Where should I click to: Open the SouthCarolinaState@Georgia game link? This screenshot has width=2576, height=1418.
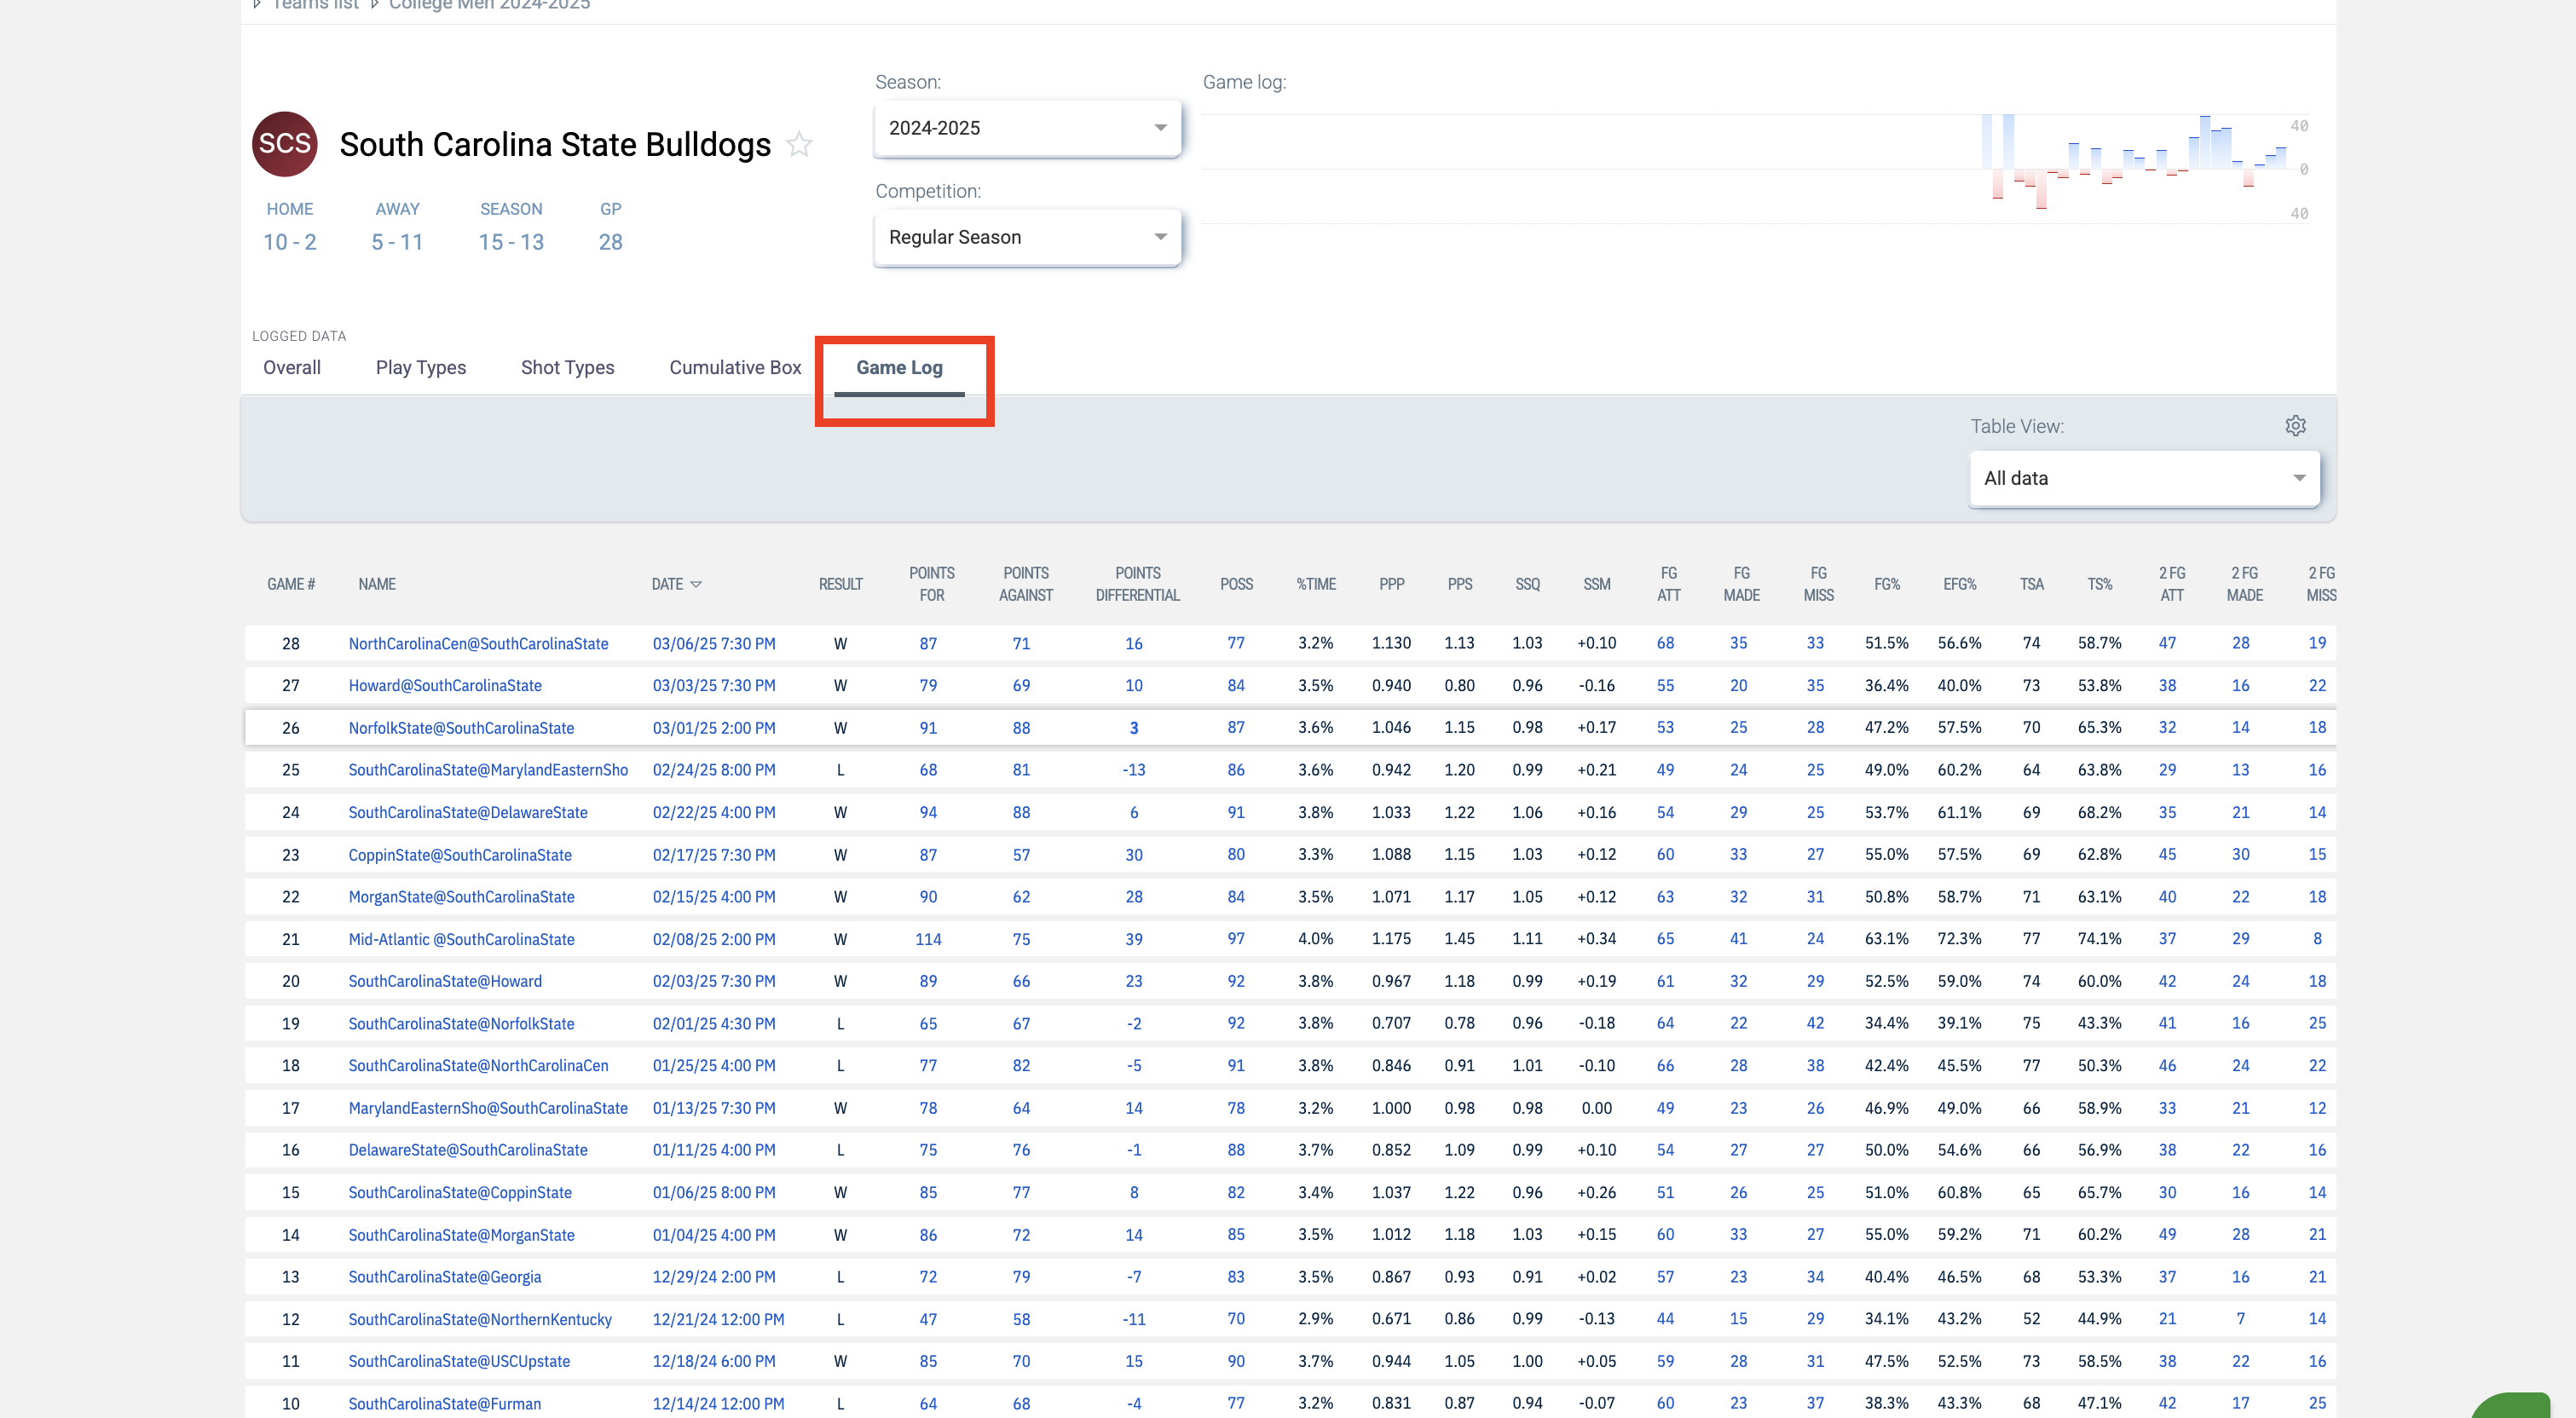pyautogui.click(x=444, y=1277)
